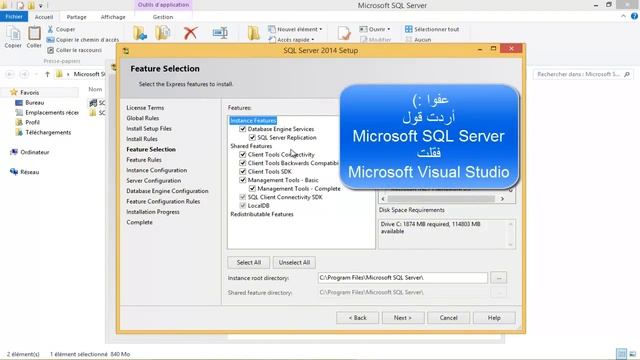The height and width of the screenshot is (360, 640).
Task: Click the Propriétés checkmark icon in the ribbon
Action: click(x=344, y=33)
